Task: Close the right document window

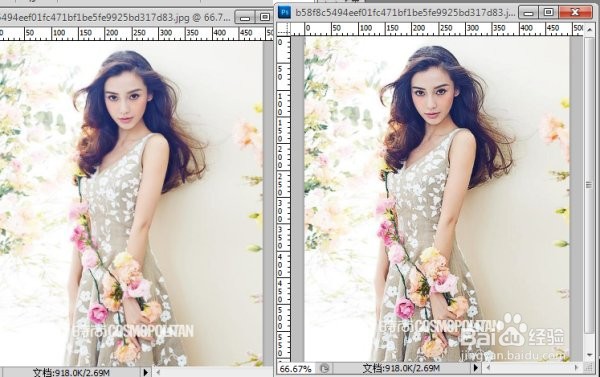Action: click(575, 13)
